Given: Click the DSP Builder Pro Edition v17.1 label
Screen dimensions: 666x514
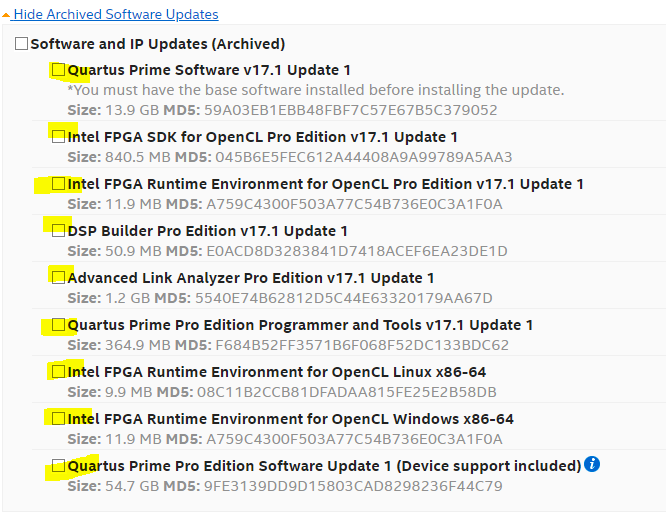Looking at the screenshot, I should pos(207,231).
